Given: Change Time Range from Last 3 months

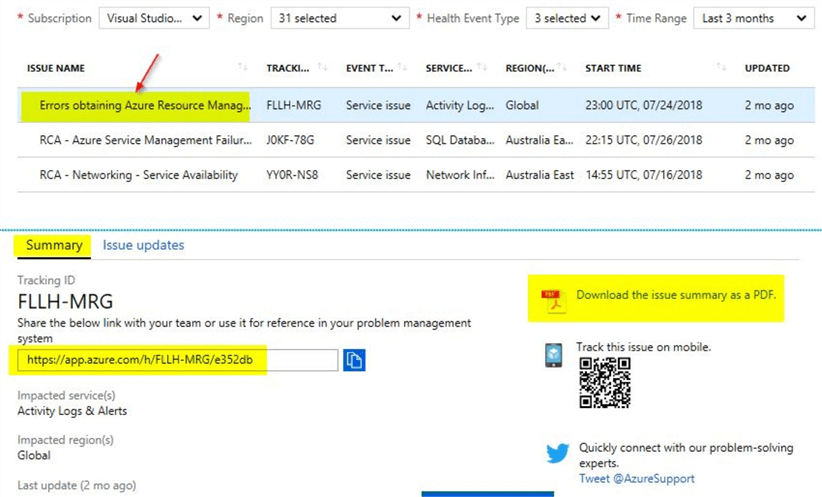Looking at the screenshot, I should point(755,18).
